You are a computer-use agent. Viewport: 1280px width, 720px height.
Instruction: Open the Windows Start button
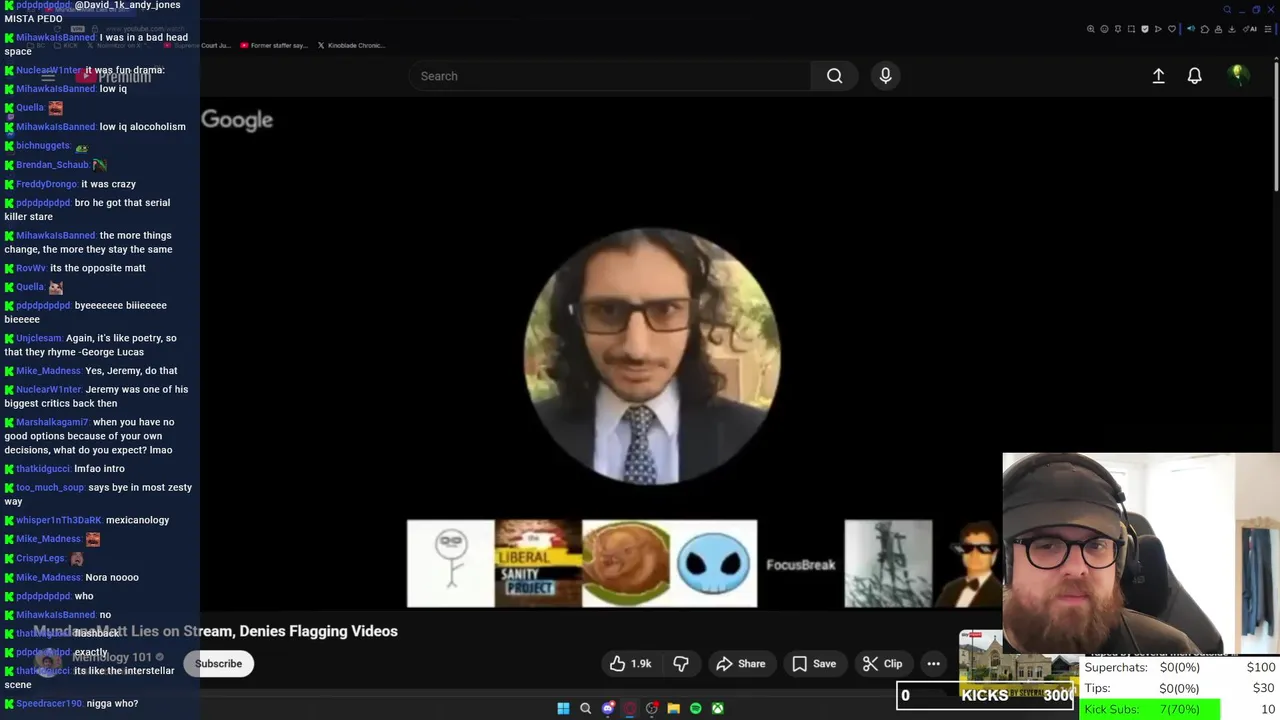(563, 708)
